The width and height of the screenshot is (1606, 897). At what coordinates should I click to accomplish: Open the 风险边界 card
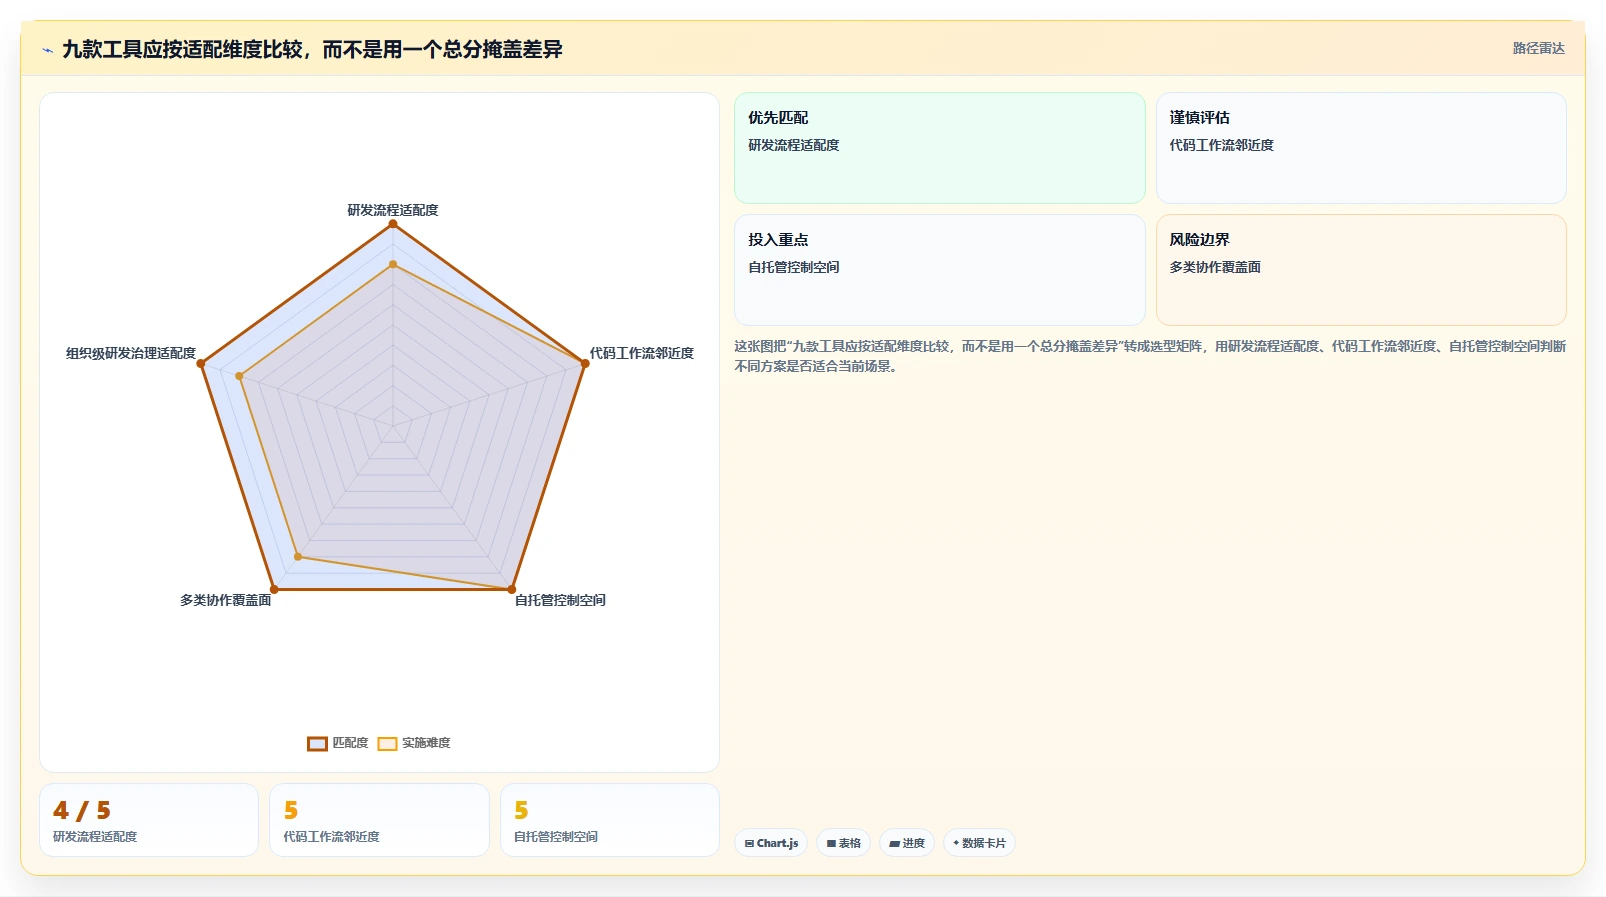click(x=1361, y=270)
